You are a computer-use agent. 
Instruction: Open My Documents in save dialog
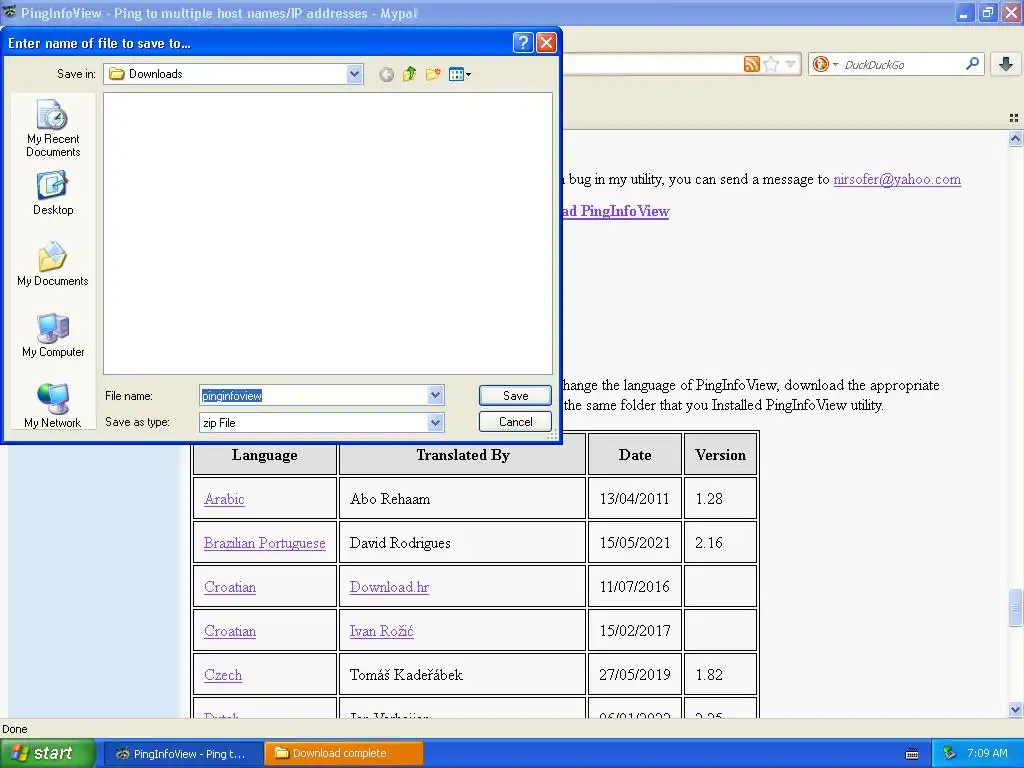pyautogui.click(x=53, y=264)
